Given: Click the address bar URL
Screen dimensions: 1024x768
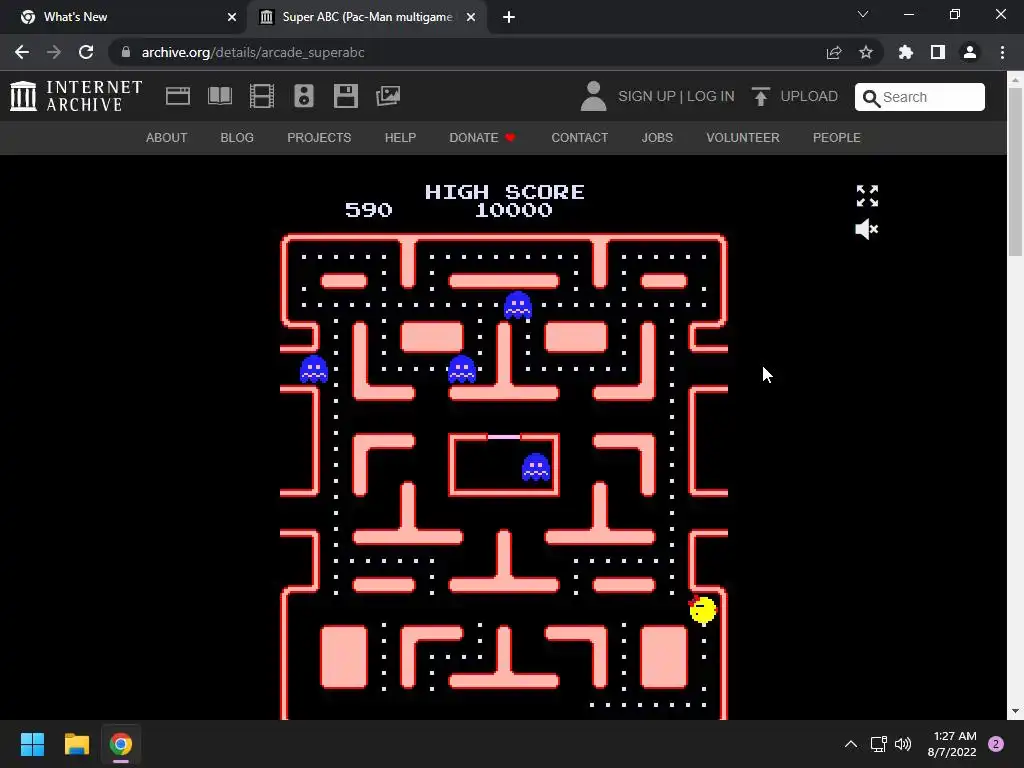Looking at the screenshot, I should pos(253,52).
